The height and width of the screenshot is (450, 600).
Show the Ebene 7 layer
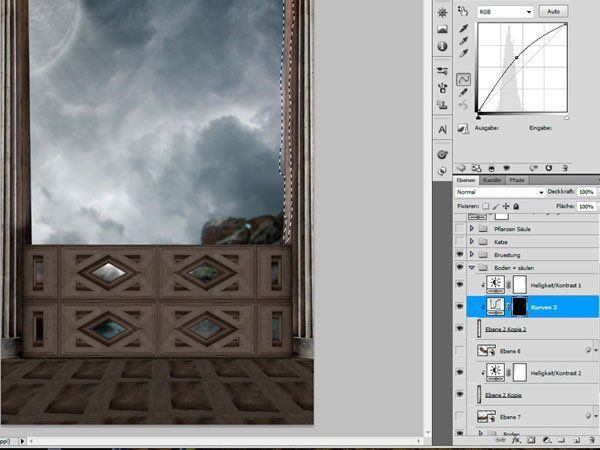[x=460, y=416]
